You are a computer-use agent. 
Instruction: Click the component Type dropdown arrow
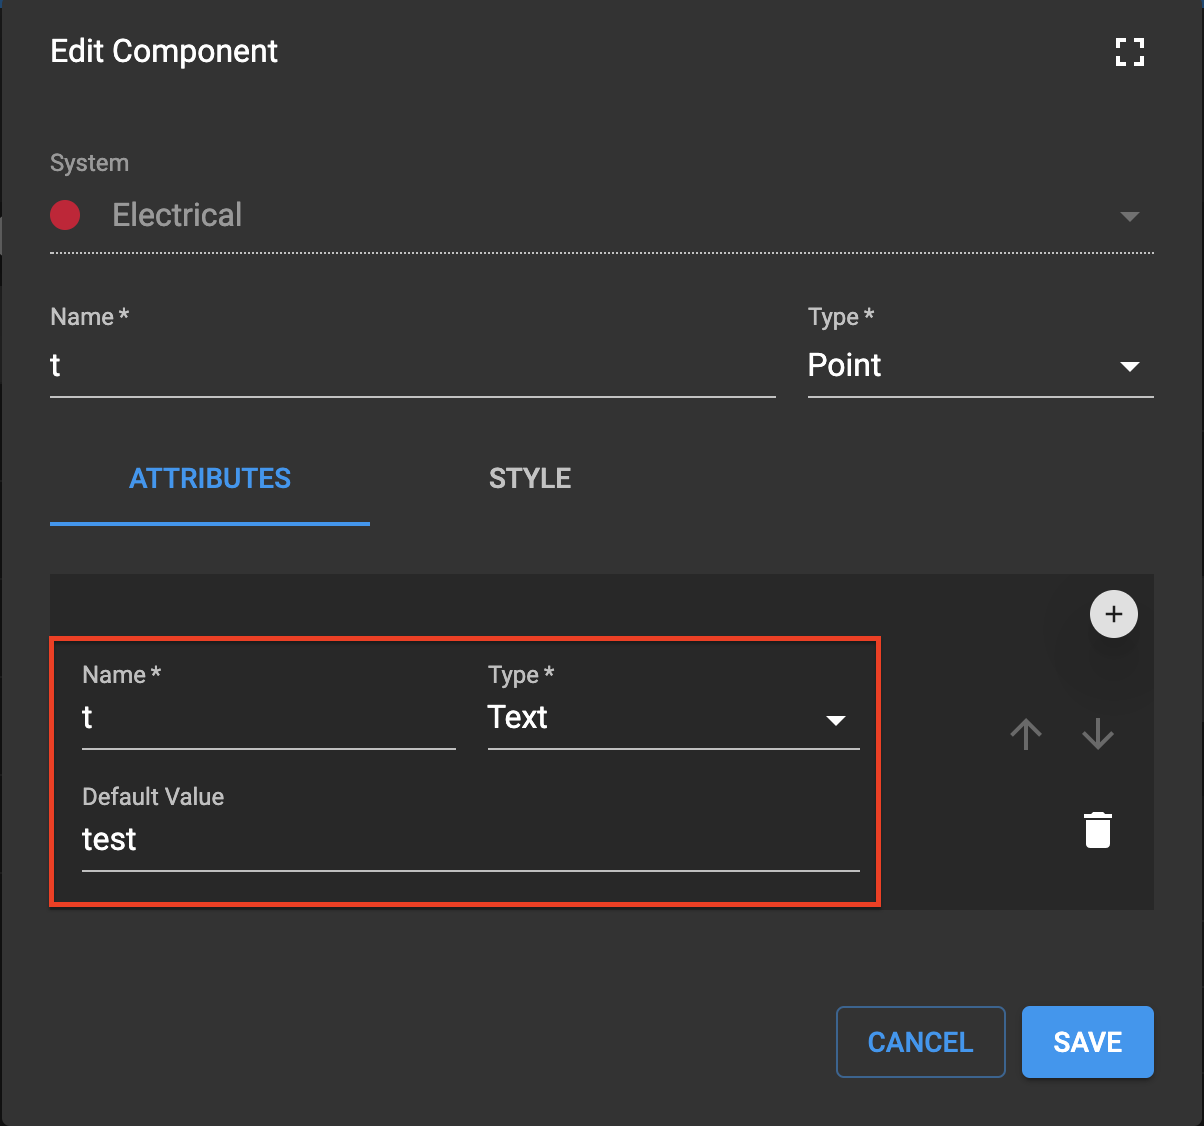pyautogui.click(x=1130, y=366)
